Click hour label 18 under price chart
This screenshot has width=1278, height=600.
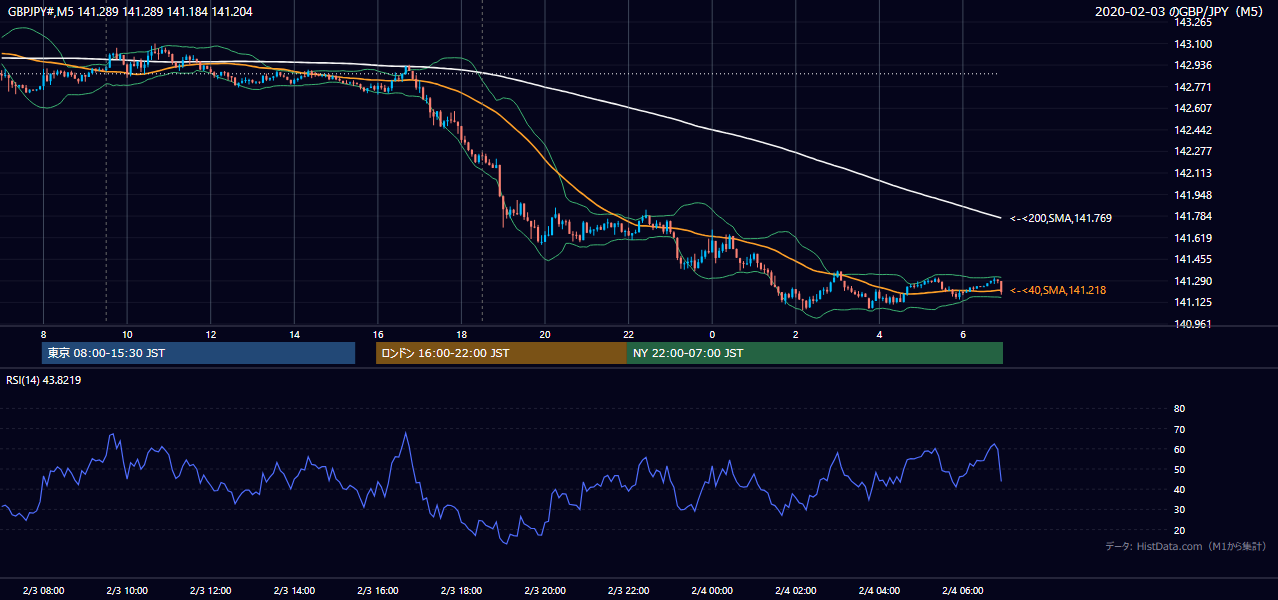(461, 334)
